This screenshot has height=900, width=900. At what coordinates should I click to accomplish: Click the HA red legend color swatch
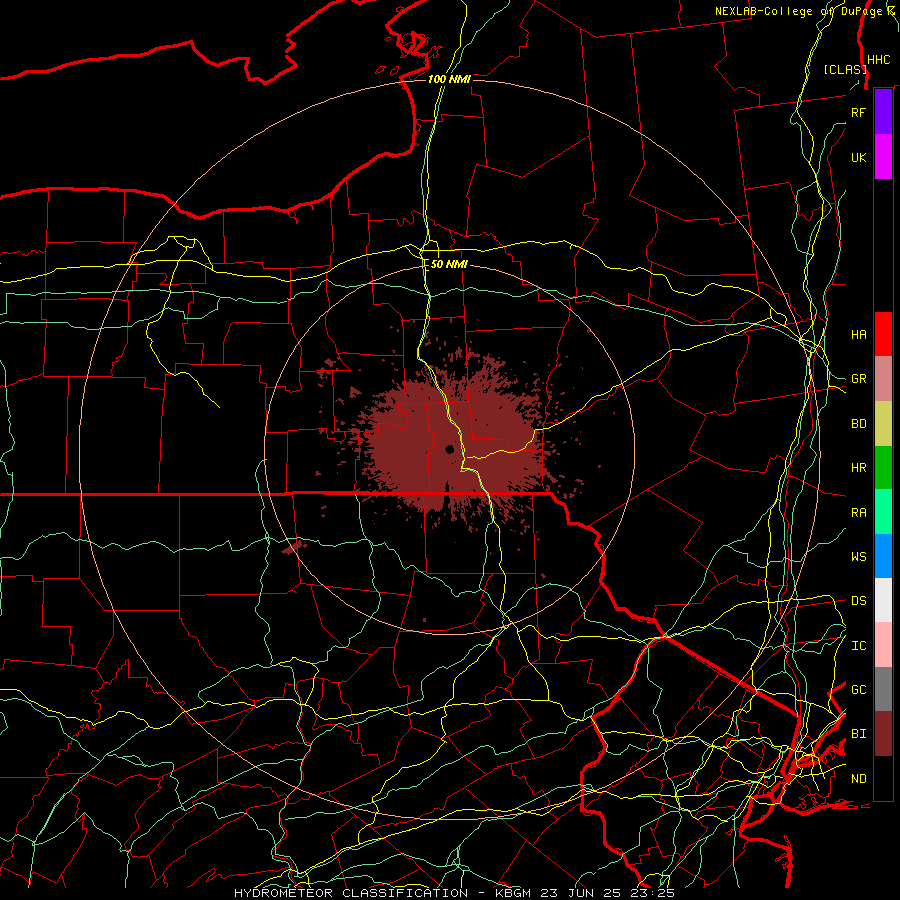tap(883, 334)
